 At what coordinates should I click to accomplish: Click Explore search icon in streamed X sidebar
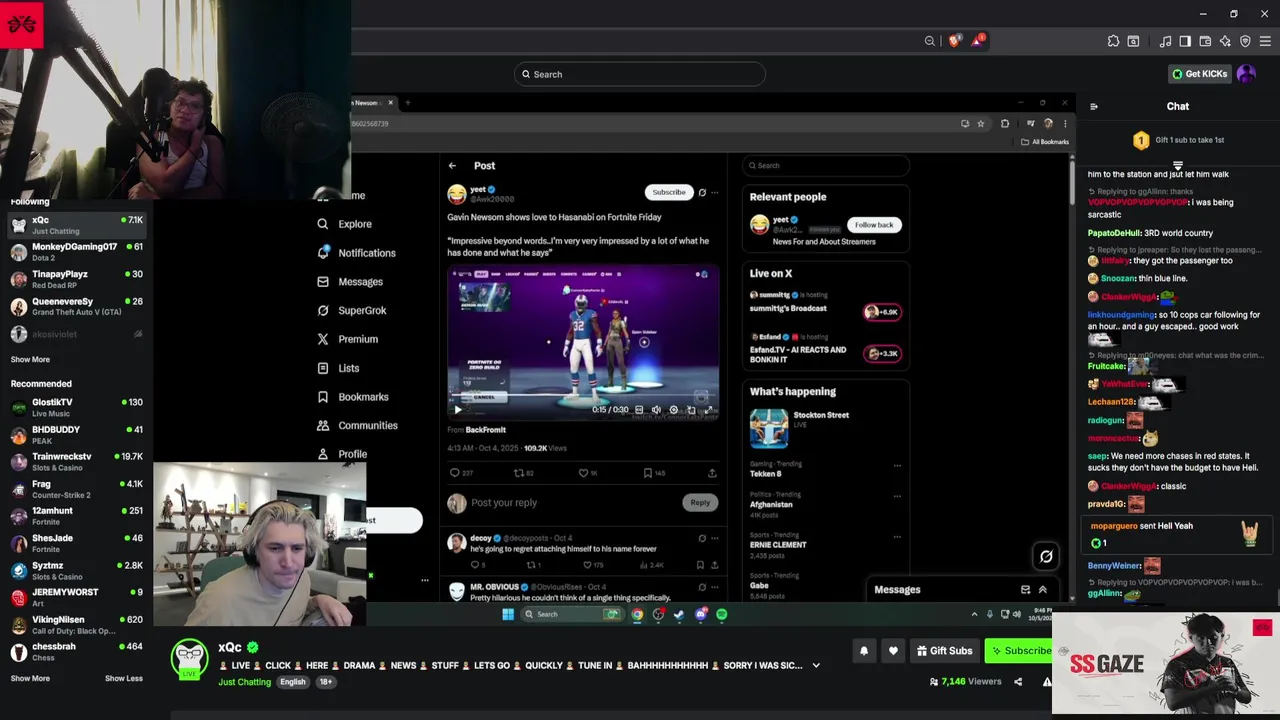(323, 224)
